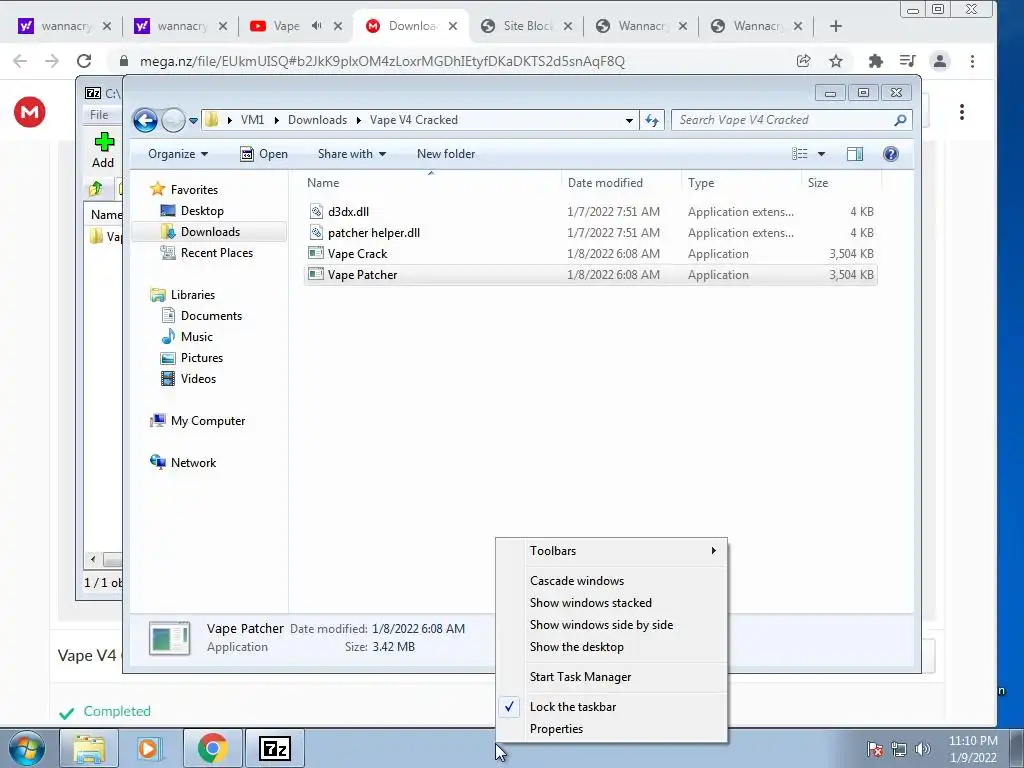Open Documents library
1024x768 pixels.
pos(201,315)
